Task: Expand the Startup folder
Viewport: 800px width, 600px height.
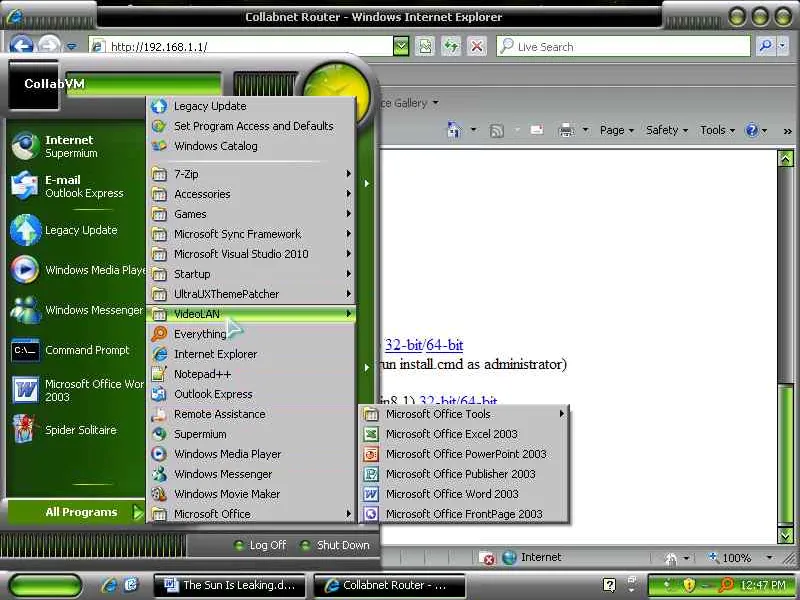Action: (x=251, y=274)
